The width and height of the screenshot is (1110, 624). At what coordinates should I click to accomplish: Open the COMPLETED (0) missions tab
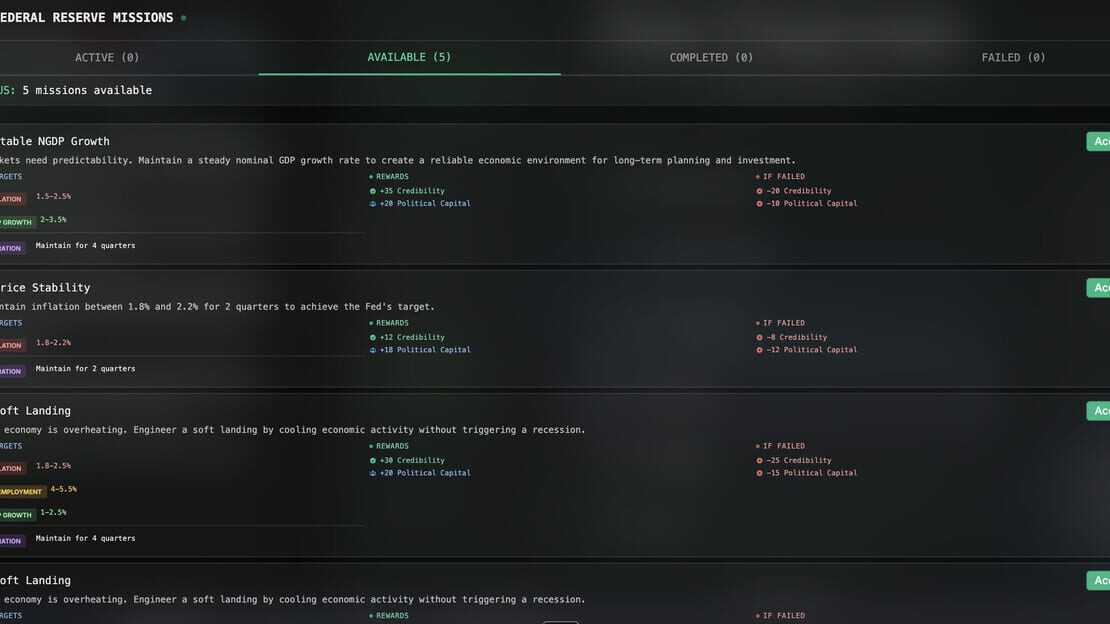pos(711,57)
